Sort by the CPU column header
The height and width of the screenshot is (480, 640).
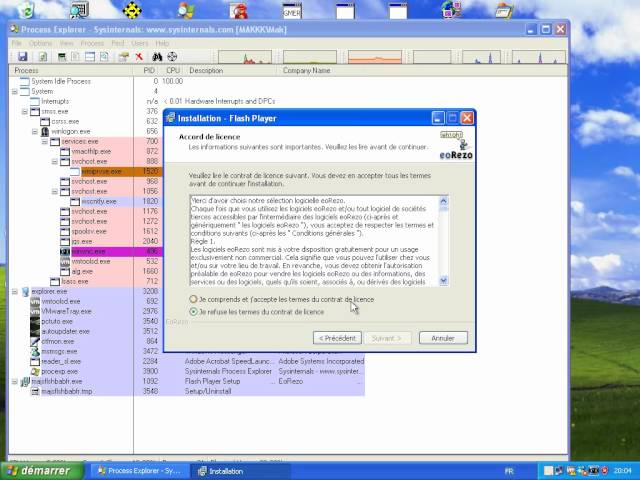click(173, 70)
